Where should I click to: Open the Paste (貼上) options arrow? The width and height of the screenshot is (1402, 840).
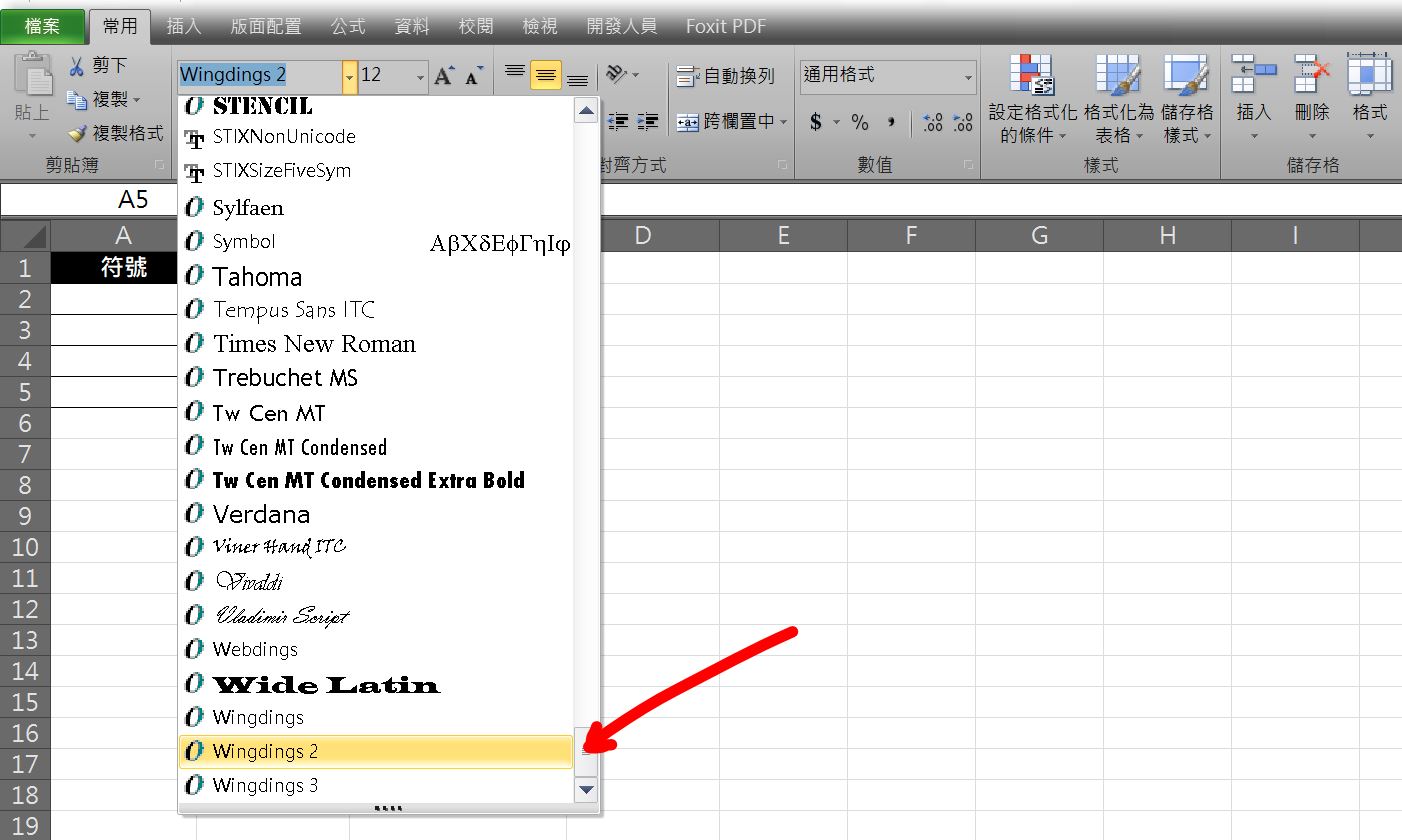click(x=33, y=136)
